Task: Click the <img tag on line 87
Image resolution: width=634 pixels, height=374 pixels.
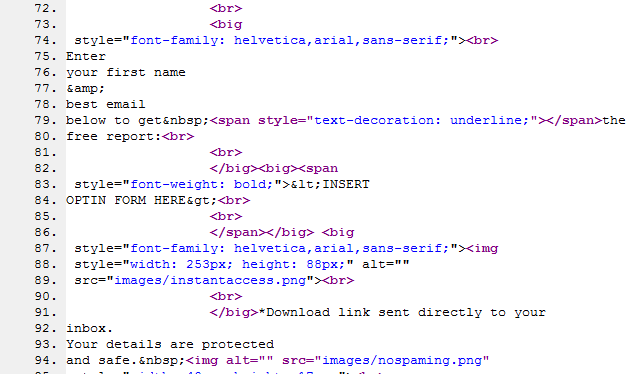Action: (482, 248)
